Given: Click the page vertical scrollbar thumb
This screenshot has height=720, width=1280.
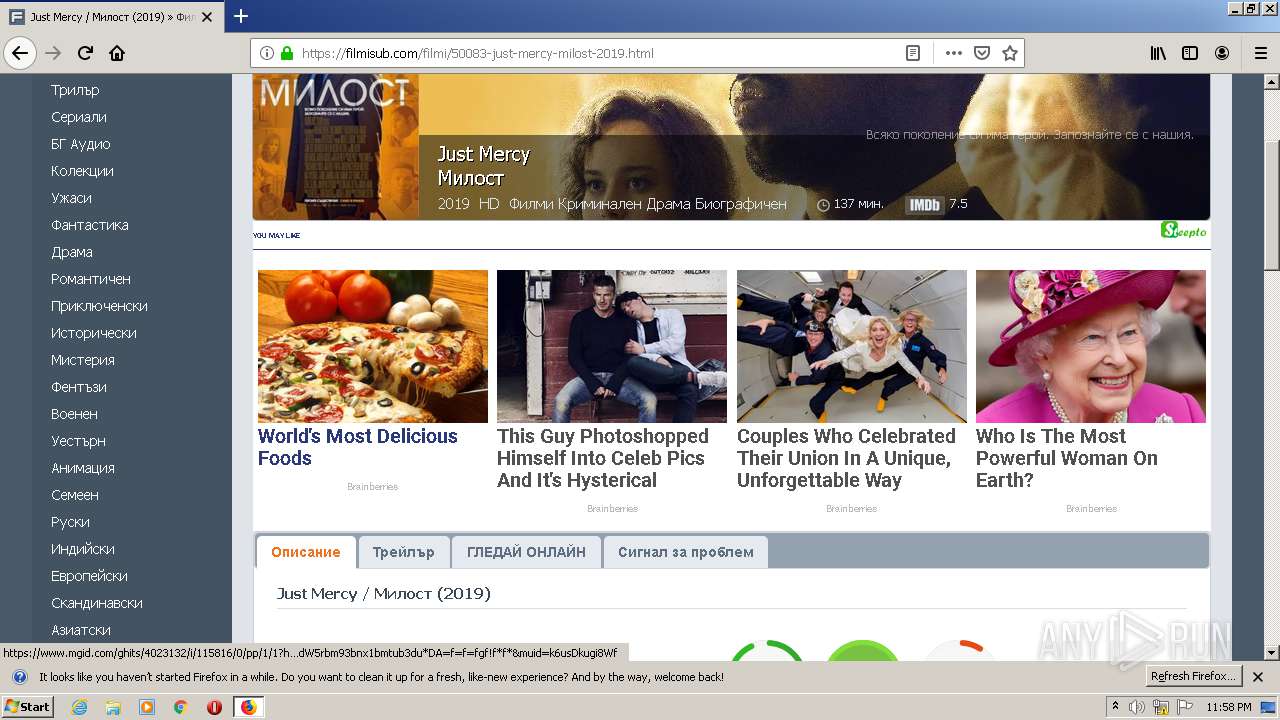Looking at the screenshot, I should coord(1271,205).
